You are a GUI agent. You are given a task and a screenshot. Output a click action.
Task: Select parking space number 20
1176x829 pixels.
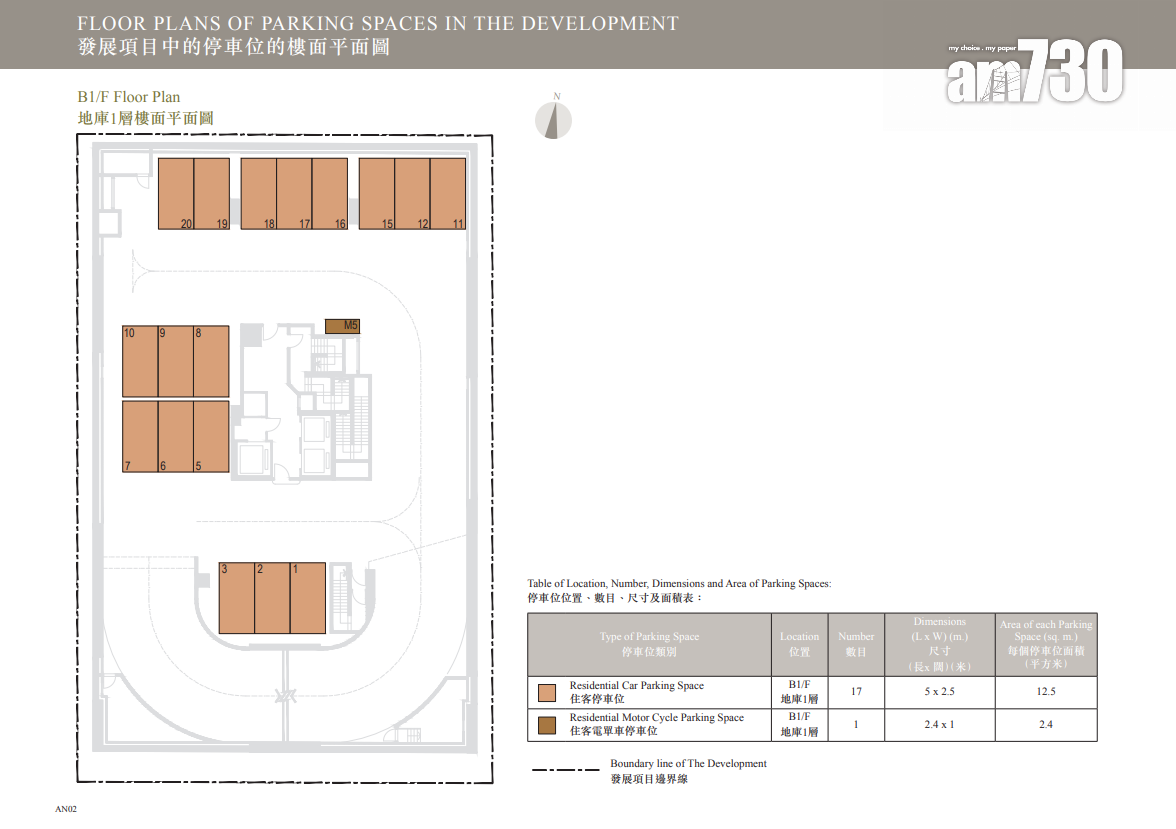pos(176,194)
